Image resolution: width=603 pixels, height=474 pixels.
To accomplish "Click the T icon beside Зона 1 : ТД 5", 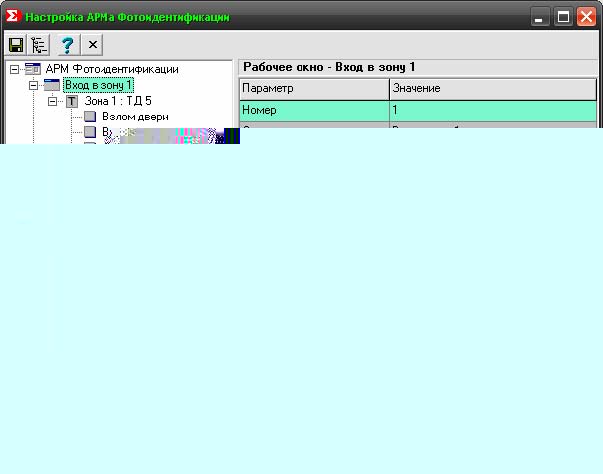I will click(72, 101).
